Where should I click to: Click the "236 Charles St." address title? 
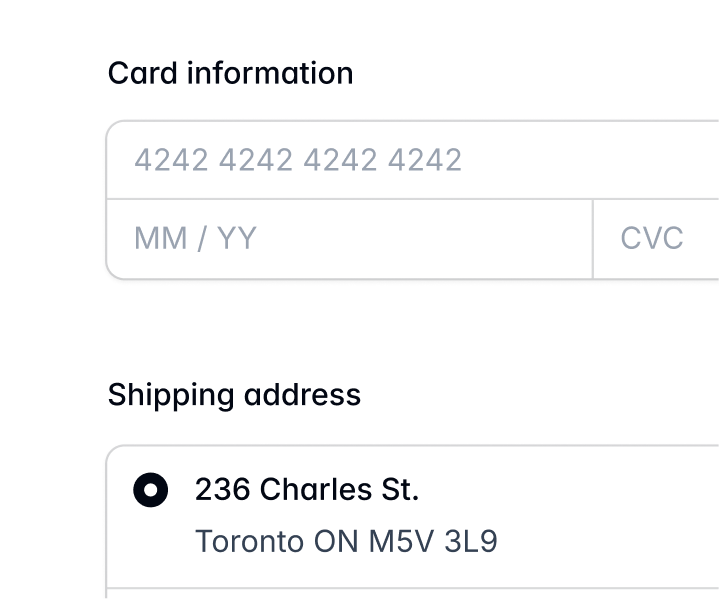point(306,490)
